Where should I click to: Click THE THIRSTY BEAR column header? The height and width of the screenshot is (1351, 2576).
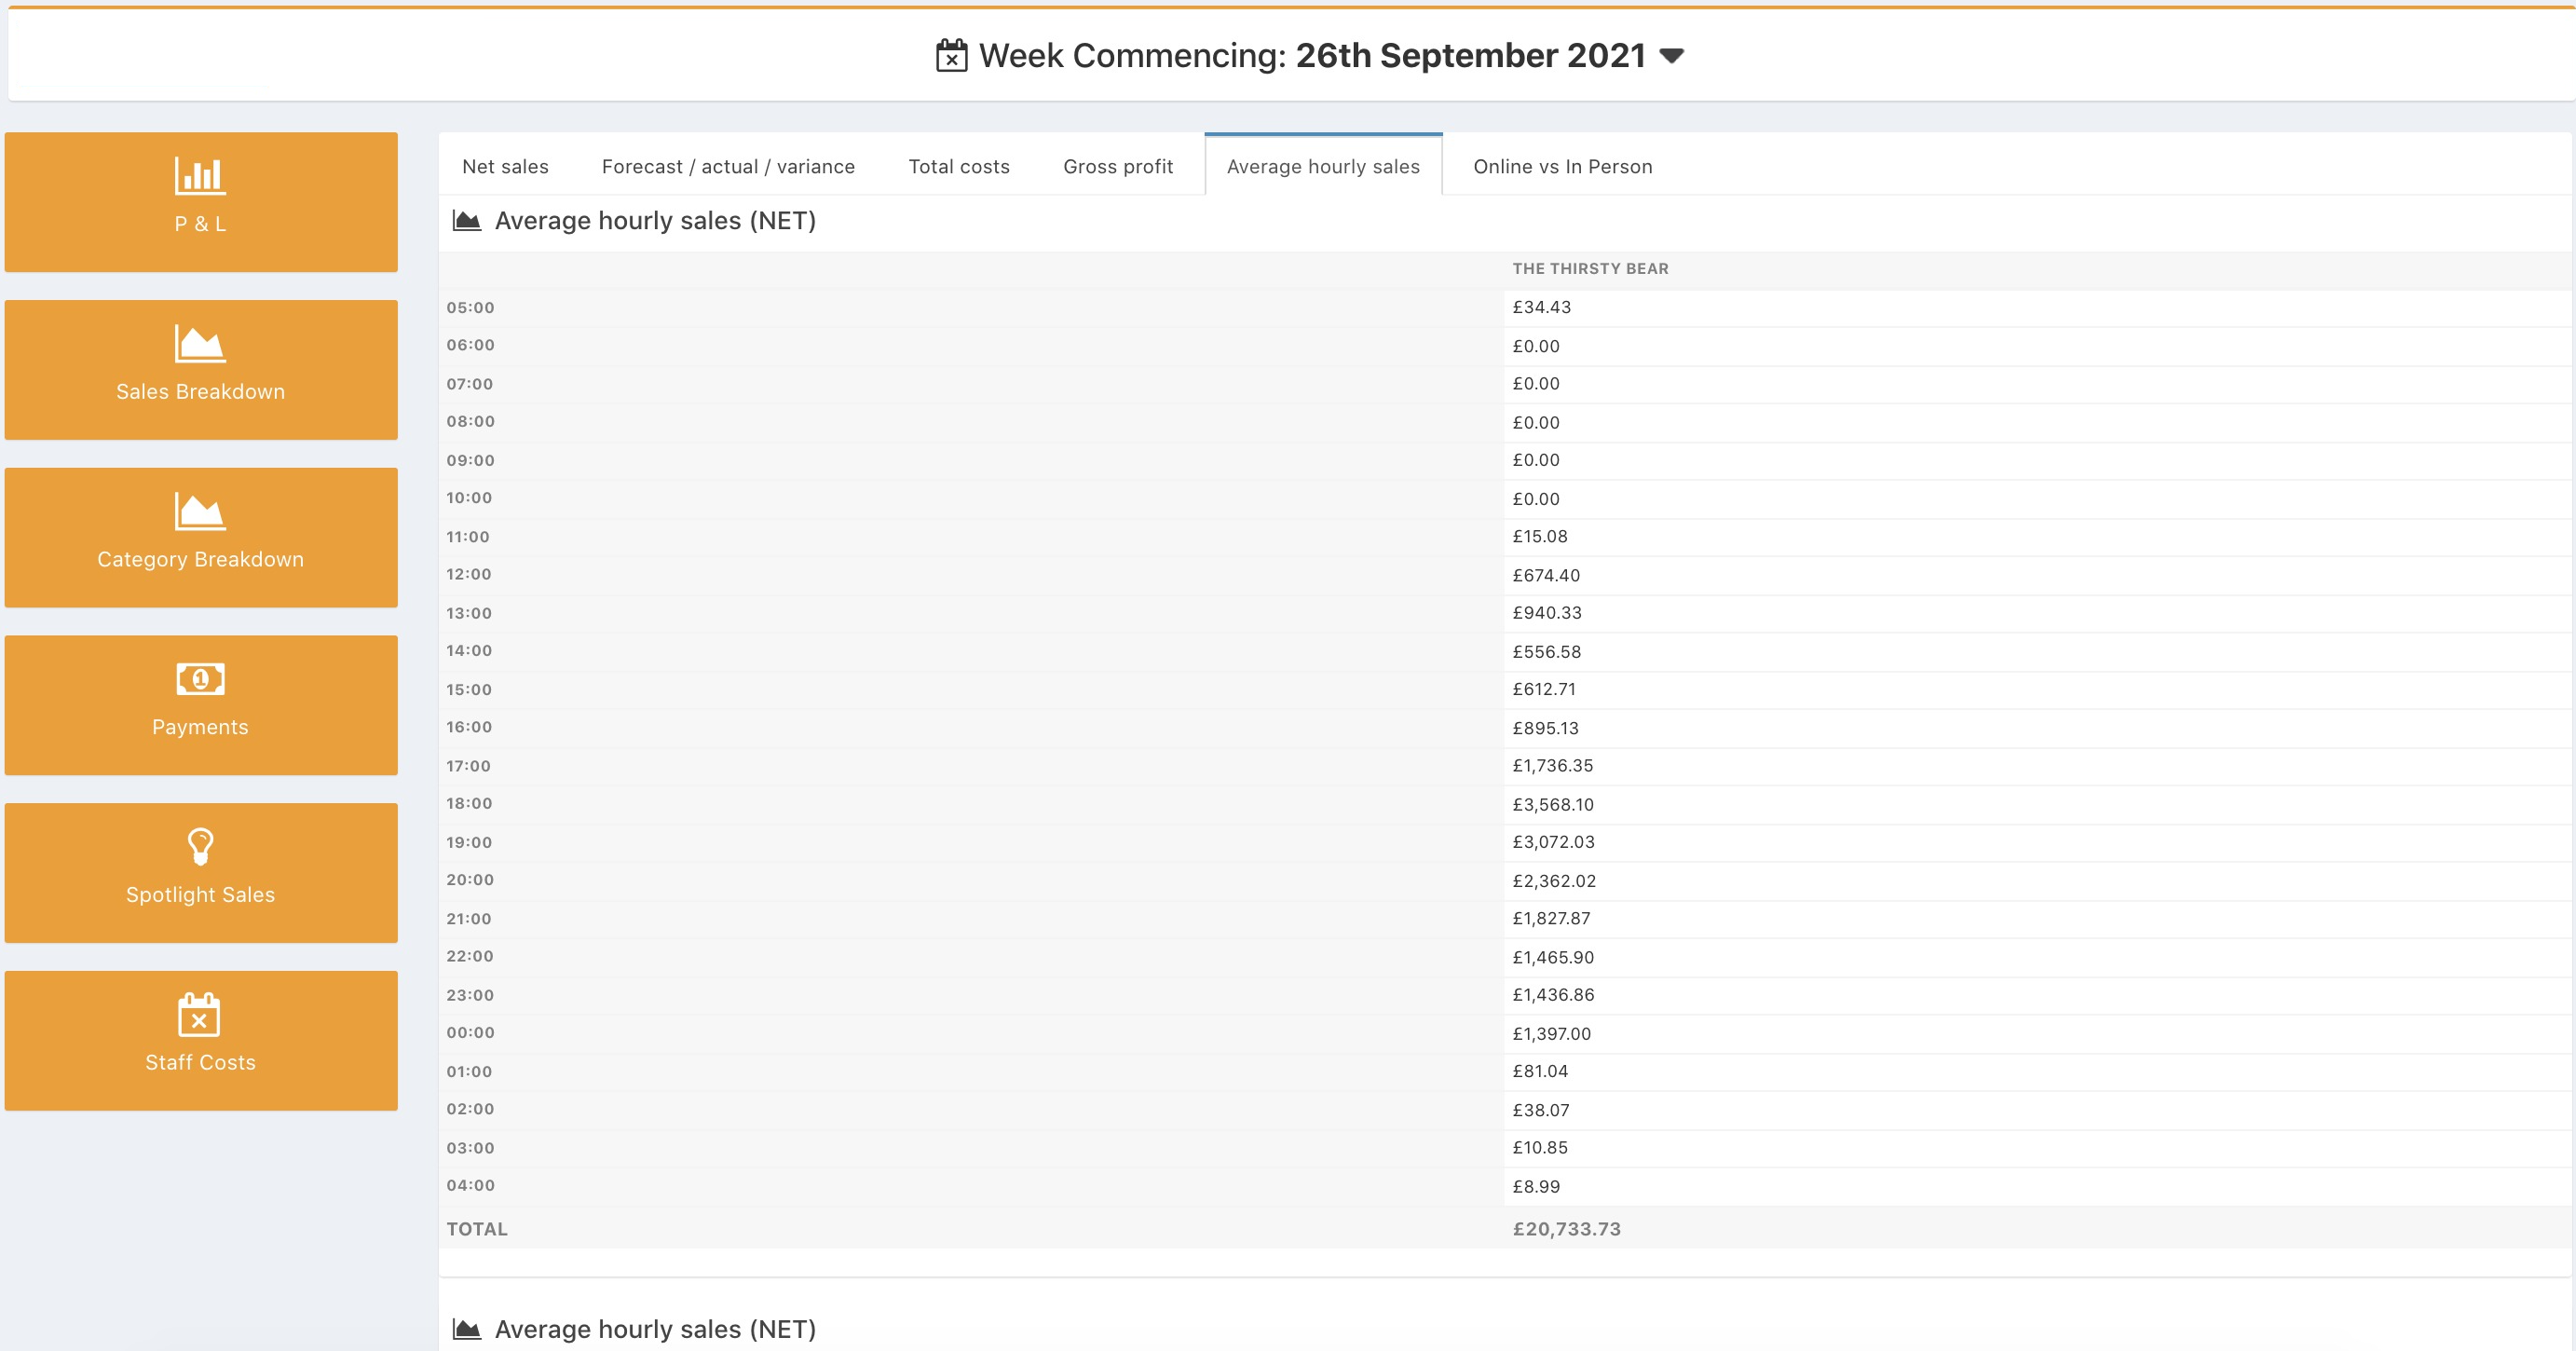pos(1590,269)
